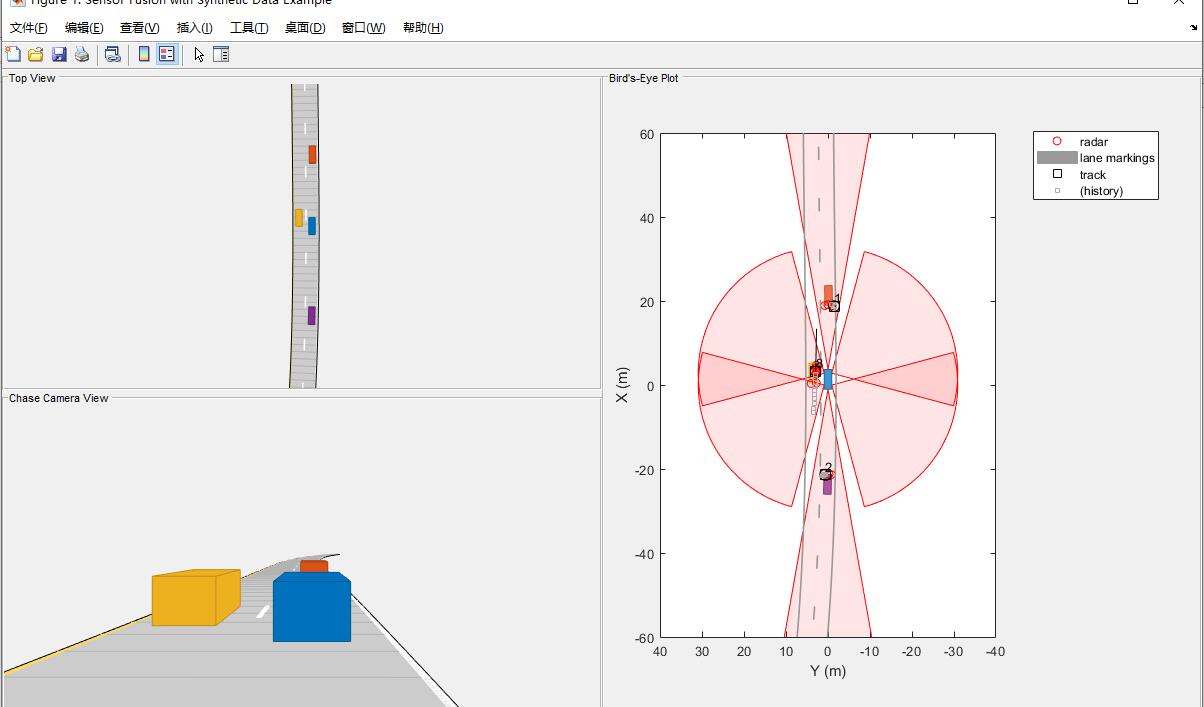Maximize the figure window
The image size is (1204, 707).
[x=1133, y=3]
